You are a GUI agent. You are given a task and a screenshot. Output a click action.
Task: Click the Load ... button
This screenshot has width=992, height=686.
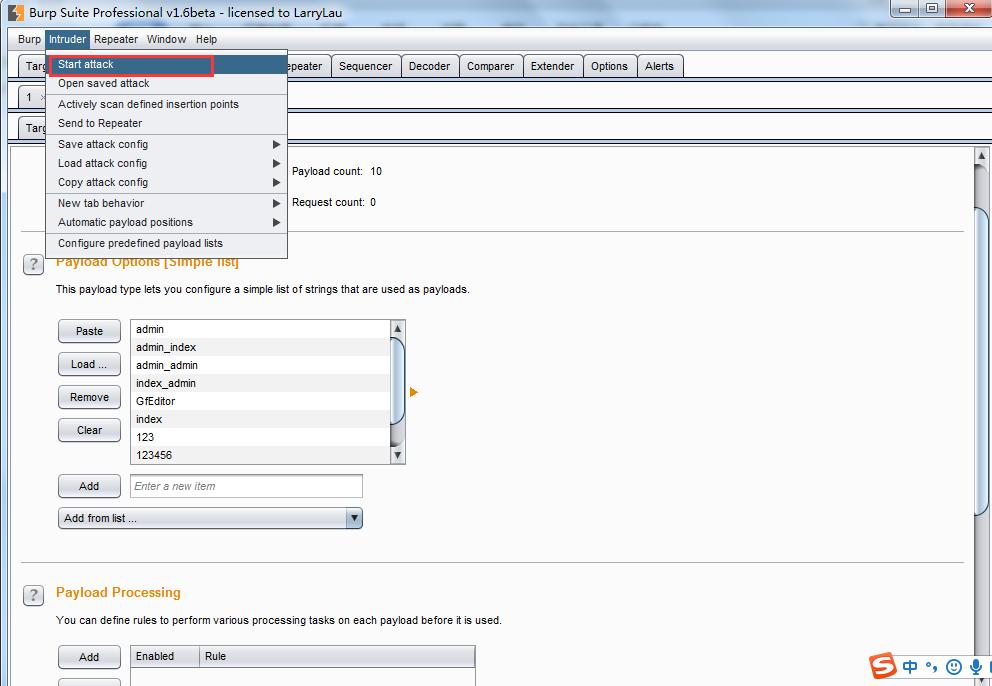pyautogui.click(x=89, y=364)
